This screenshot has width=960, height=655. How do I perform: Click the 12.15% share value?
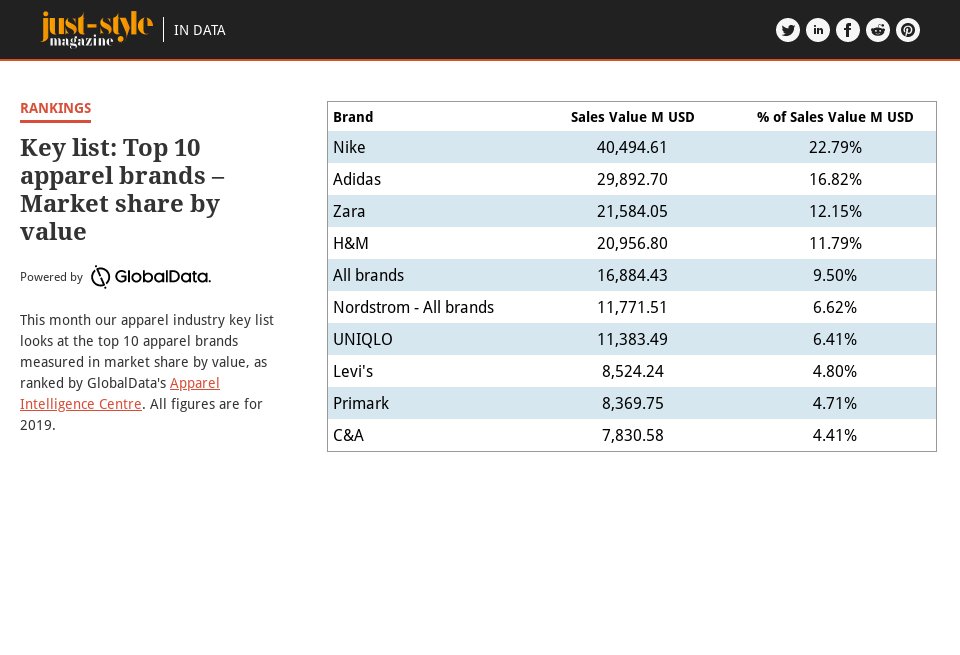[835, 211]
